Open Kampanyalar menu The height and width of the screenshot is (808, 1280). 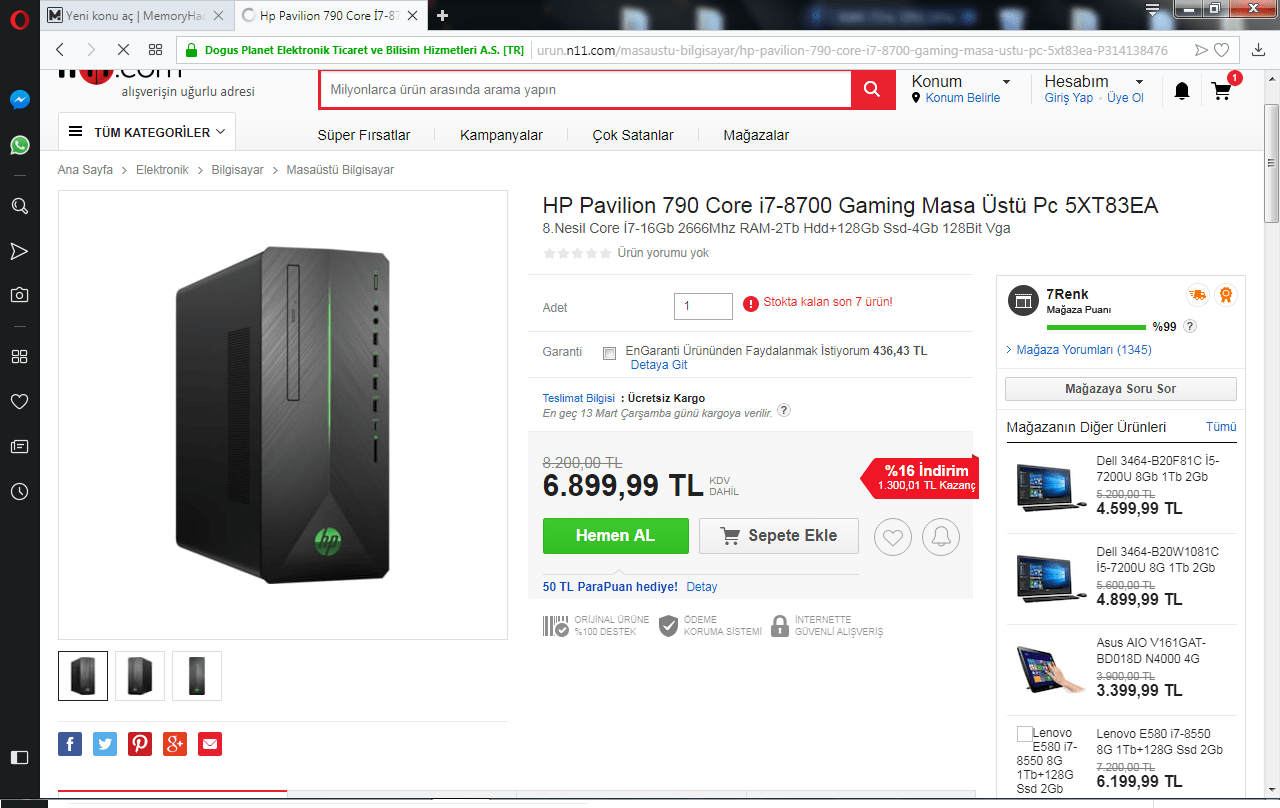click(x=501, y=135)
